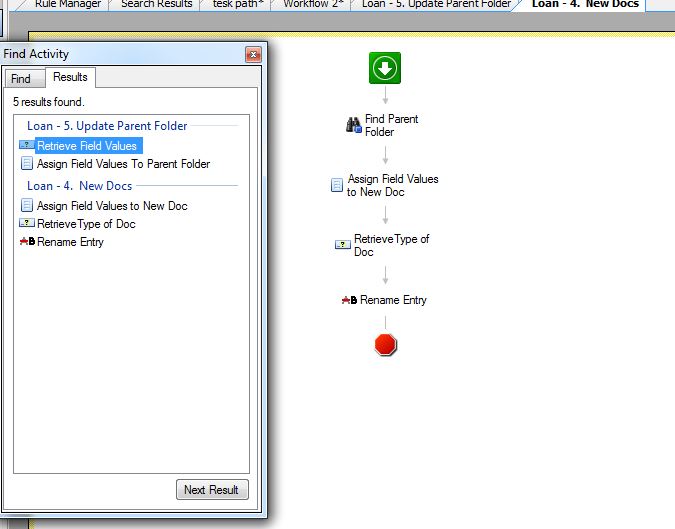This screenshot has height=529, width=675.
Task: Click Loan - 5. Update Parent Folder group header
Action: 107,126
